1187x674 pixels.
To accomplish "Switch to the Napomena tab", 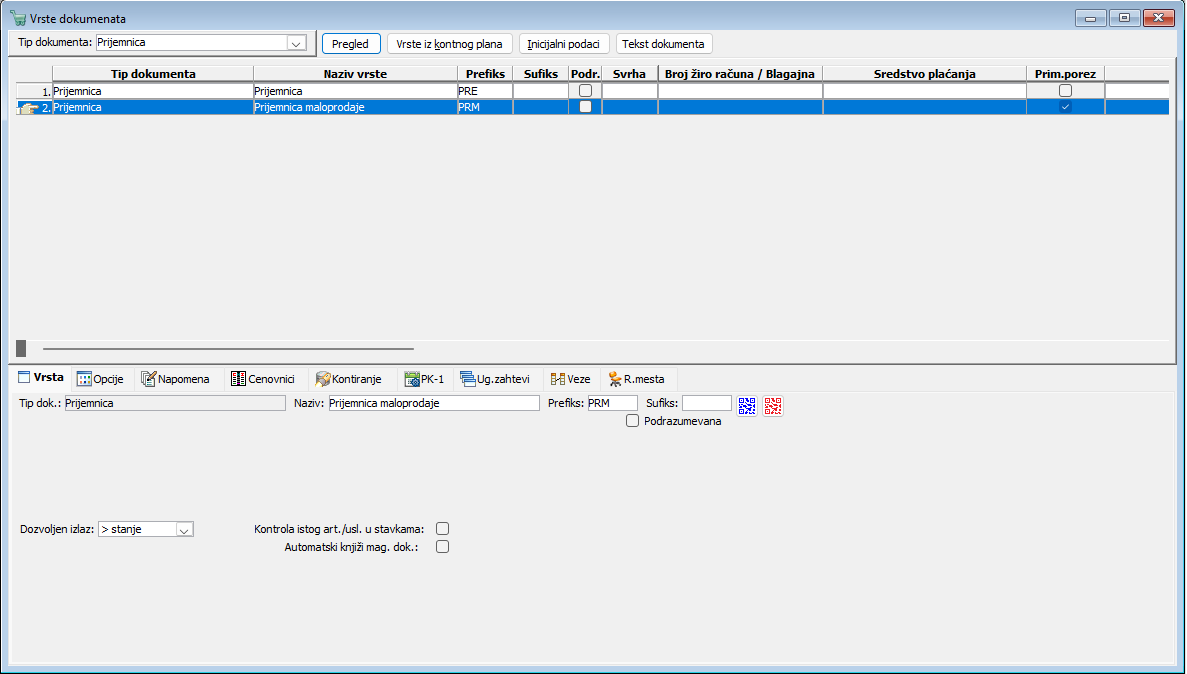I will tap(175, 379).
